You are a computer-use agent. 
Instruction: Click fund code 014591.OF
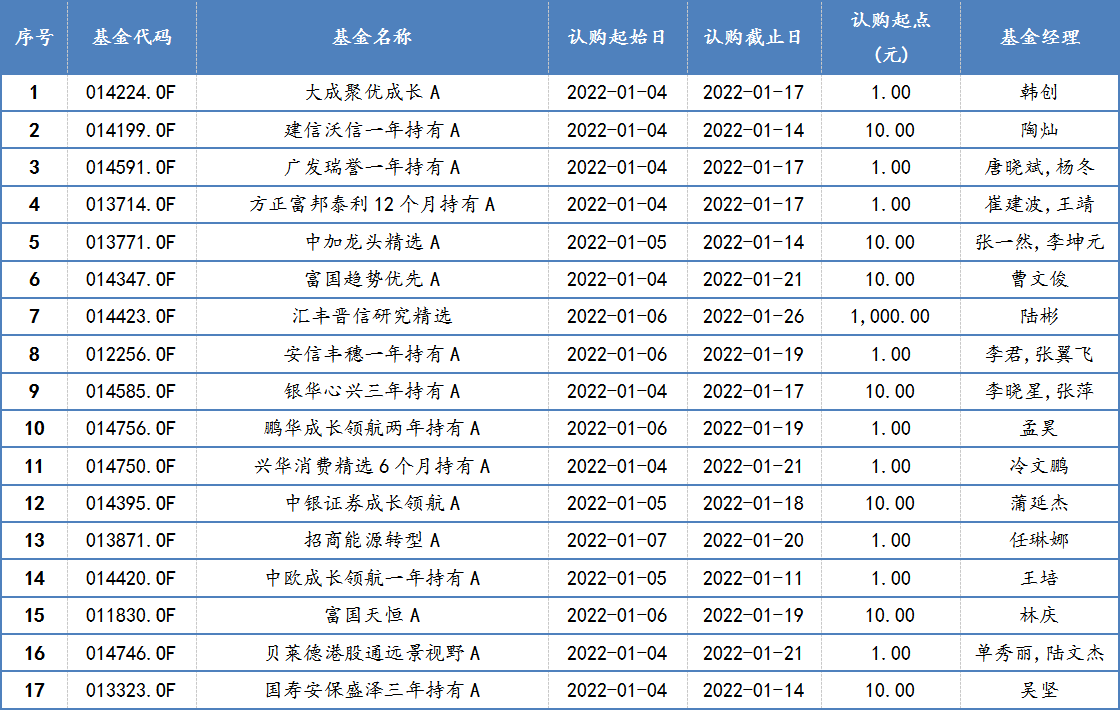pos(131,168)
